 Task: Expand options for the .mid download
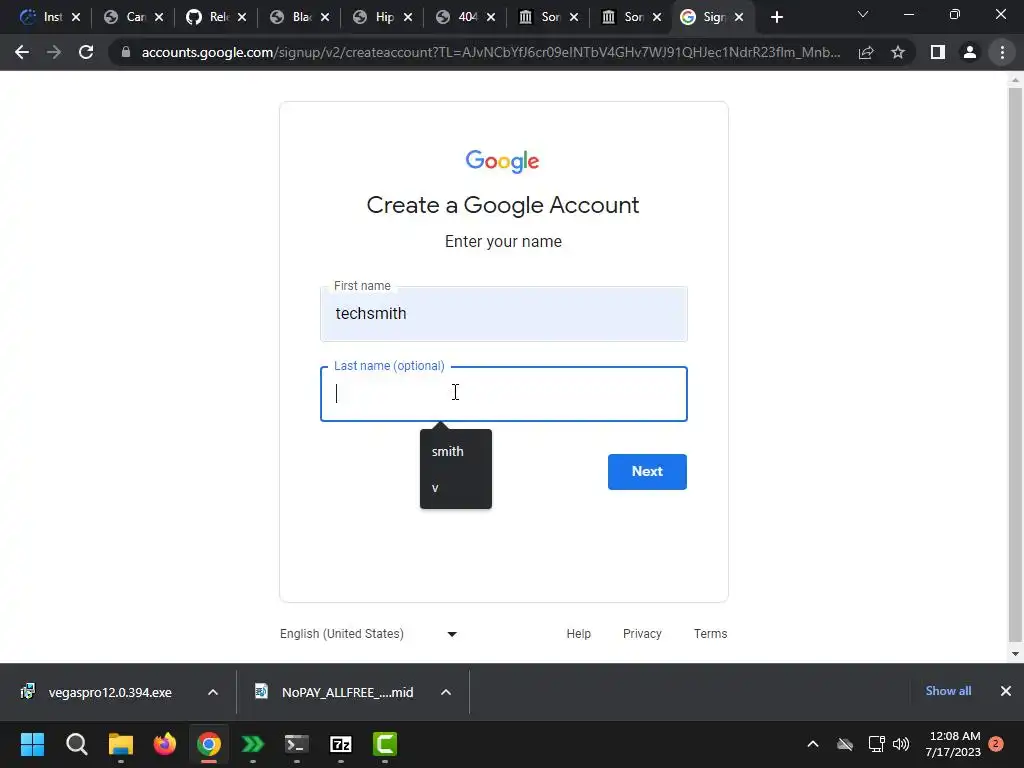(x=446, y=692)
